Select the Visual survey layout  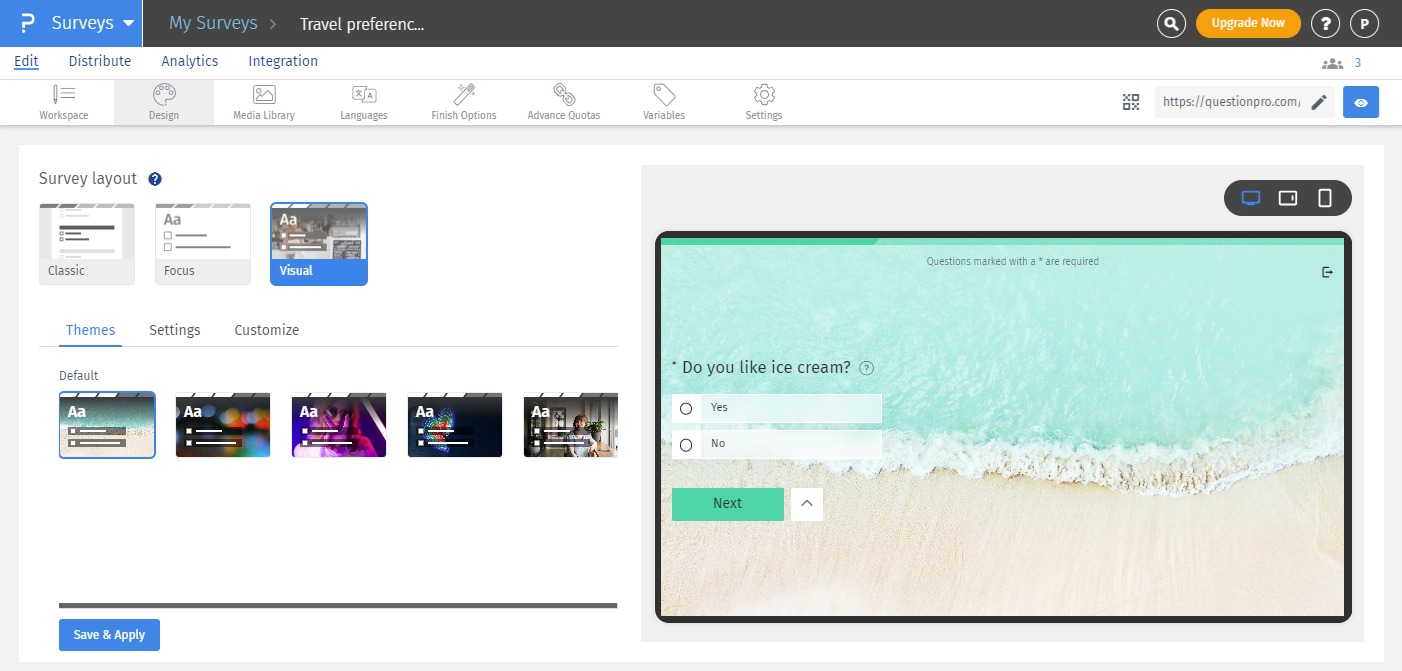pyautogui.click(x=319, y=244)
